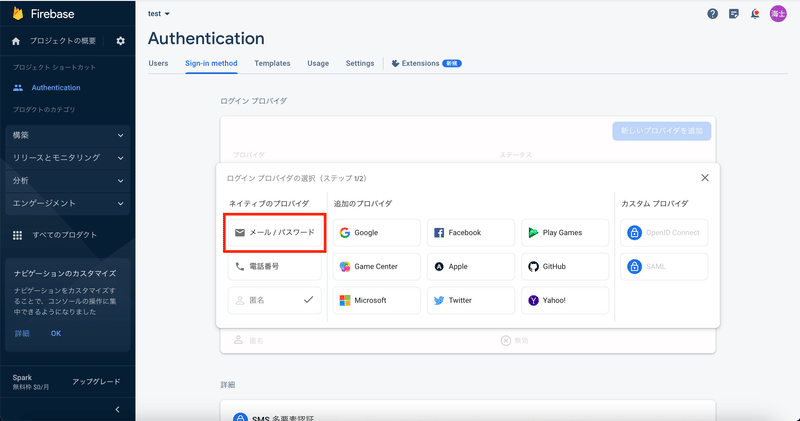Click the mail envelope icon

coord(240,233)
